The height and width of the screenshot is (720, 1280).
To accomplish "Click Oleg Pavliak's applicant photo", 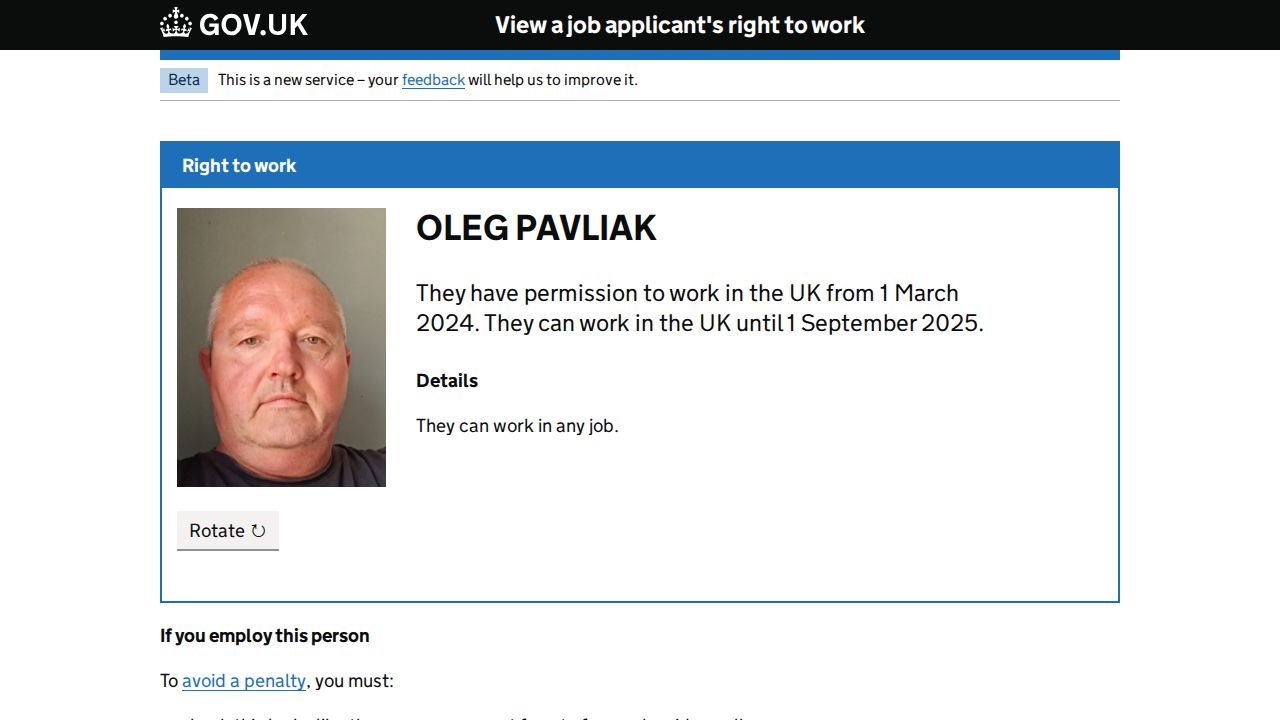I will point(281,347).
